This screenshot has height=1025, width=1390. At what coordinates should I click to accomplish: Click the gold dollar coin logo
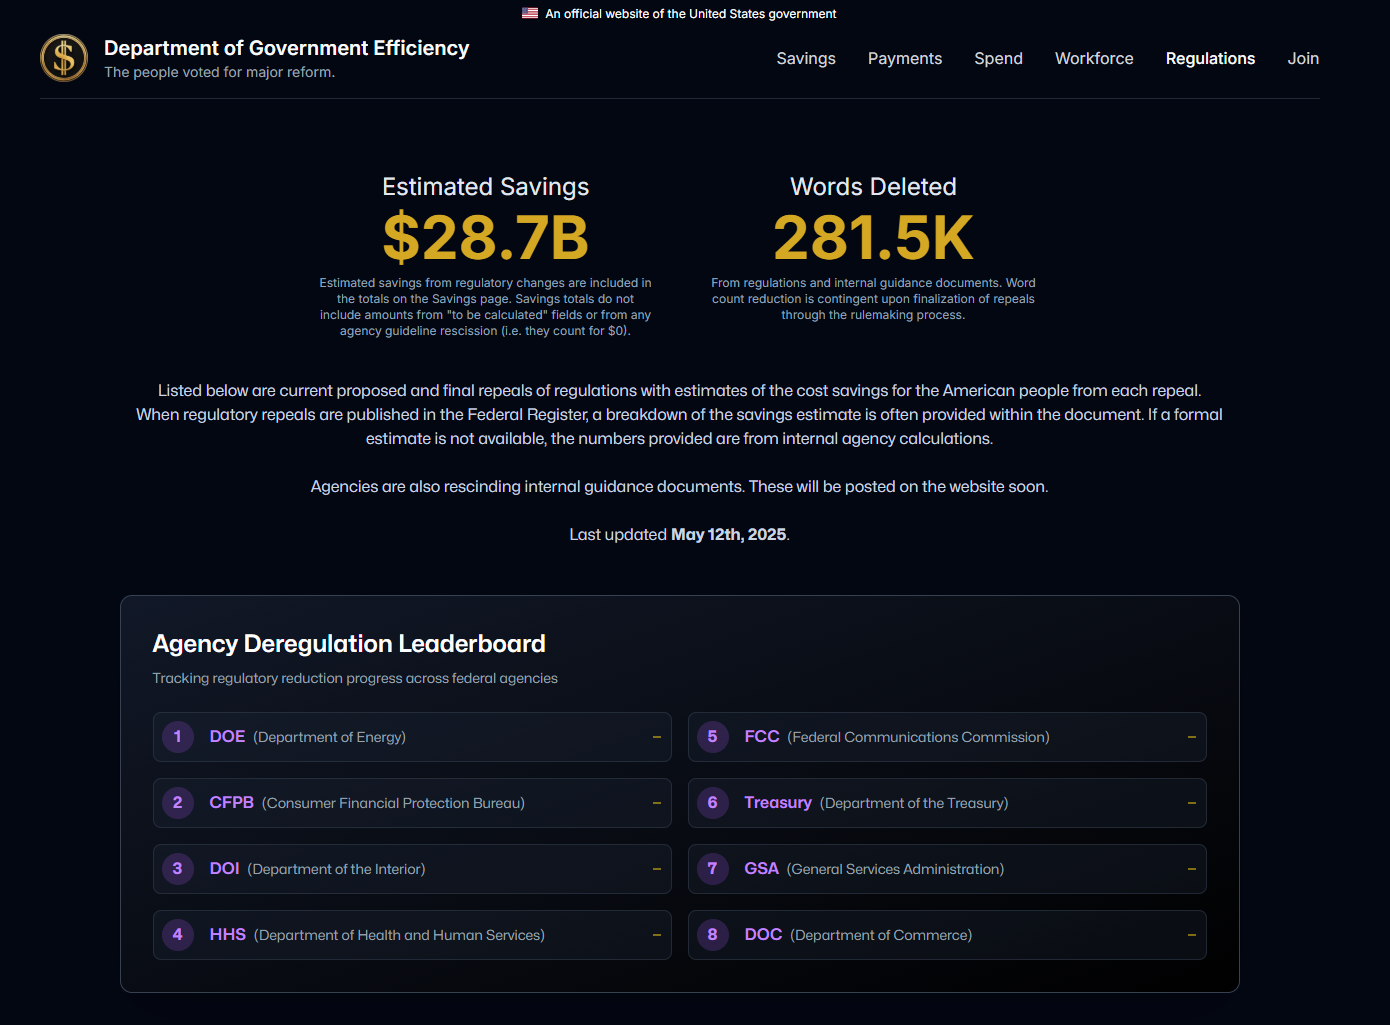[x=64, y=58]
